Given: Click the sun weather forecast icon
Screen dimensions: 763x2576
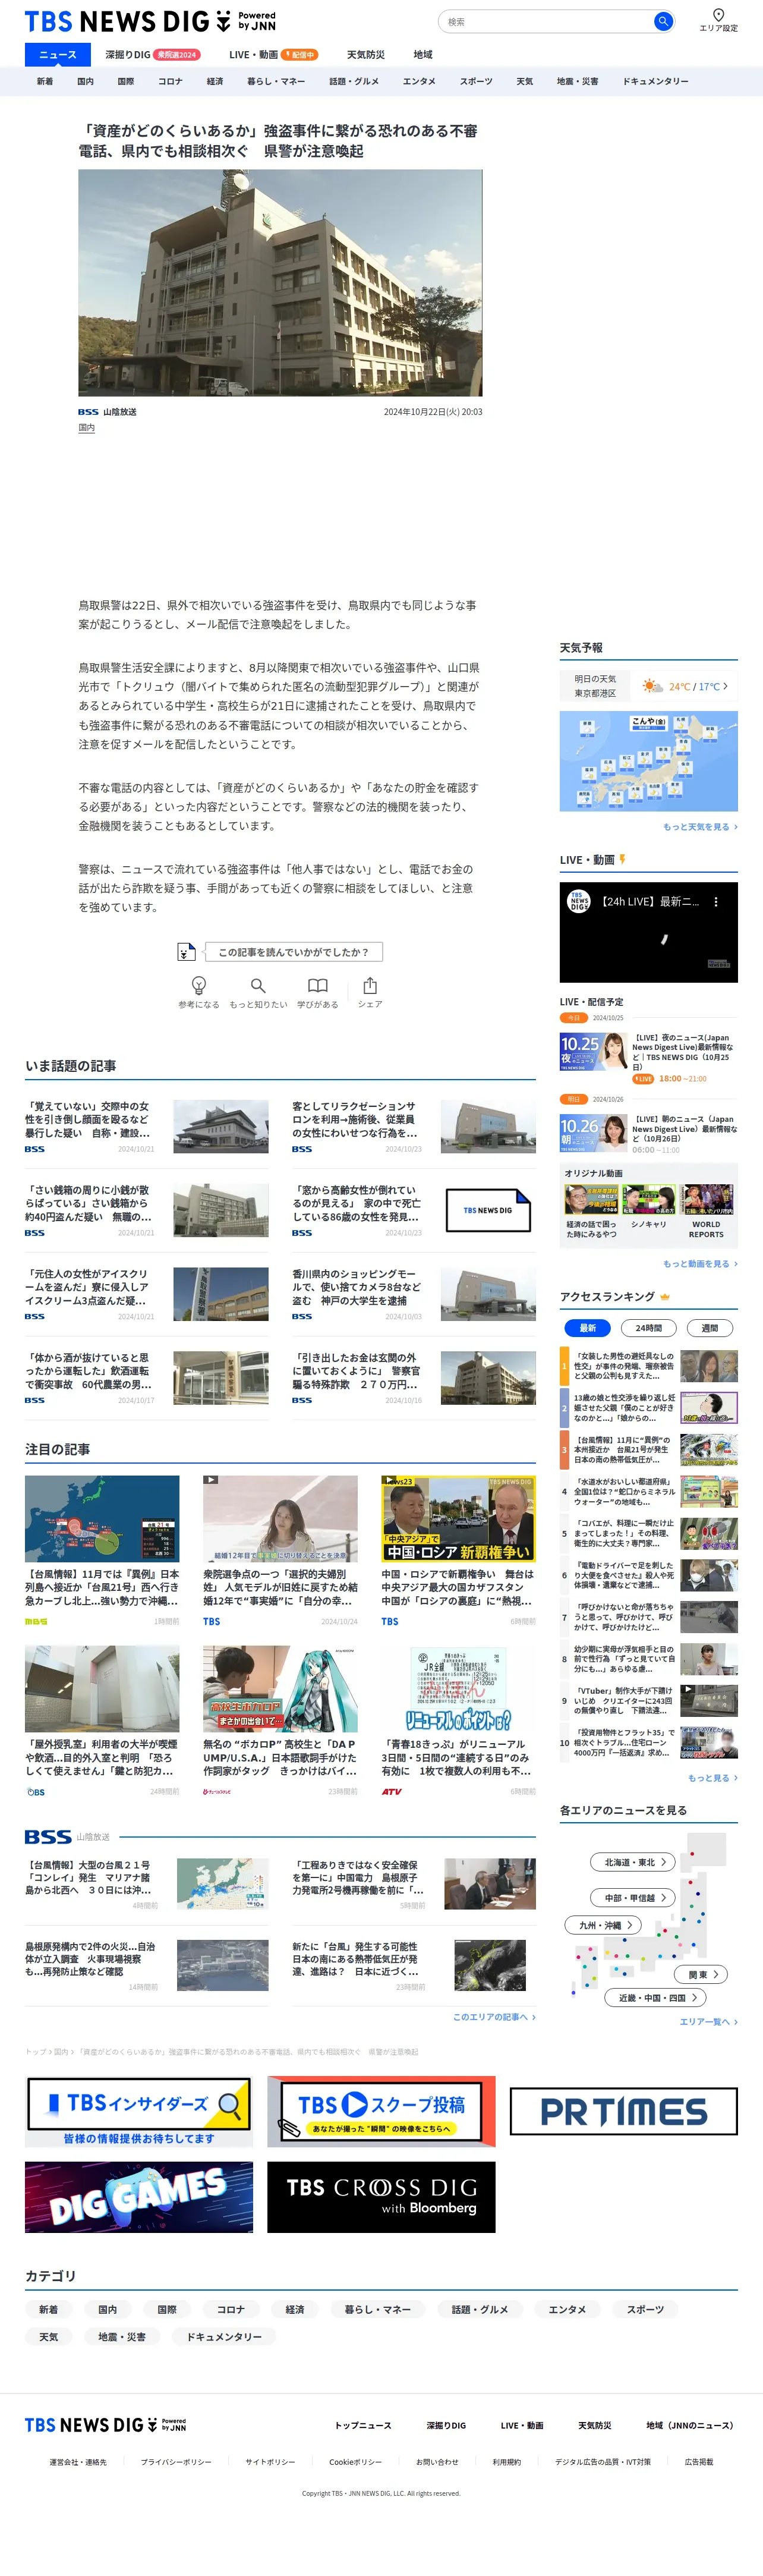Looking at the screenshot, I should (652, 686).
